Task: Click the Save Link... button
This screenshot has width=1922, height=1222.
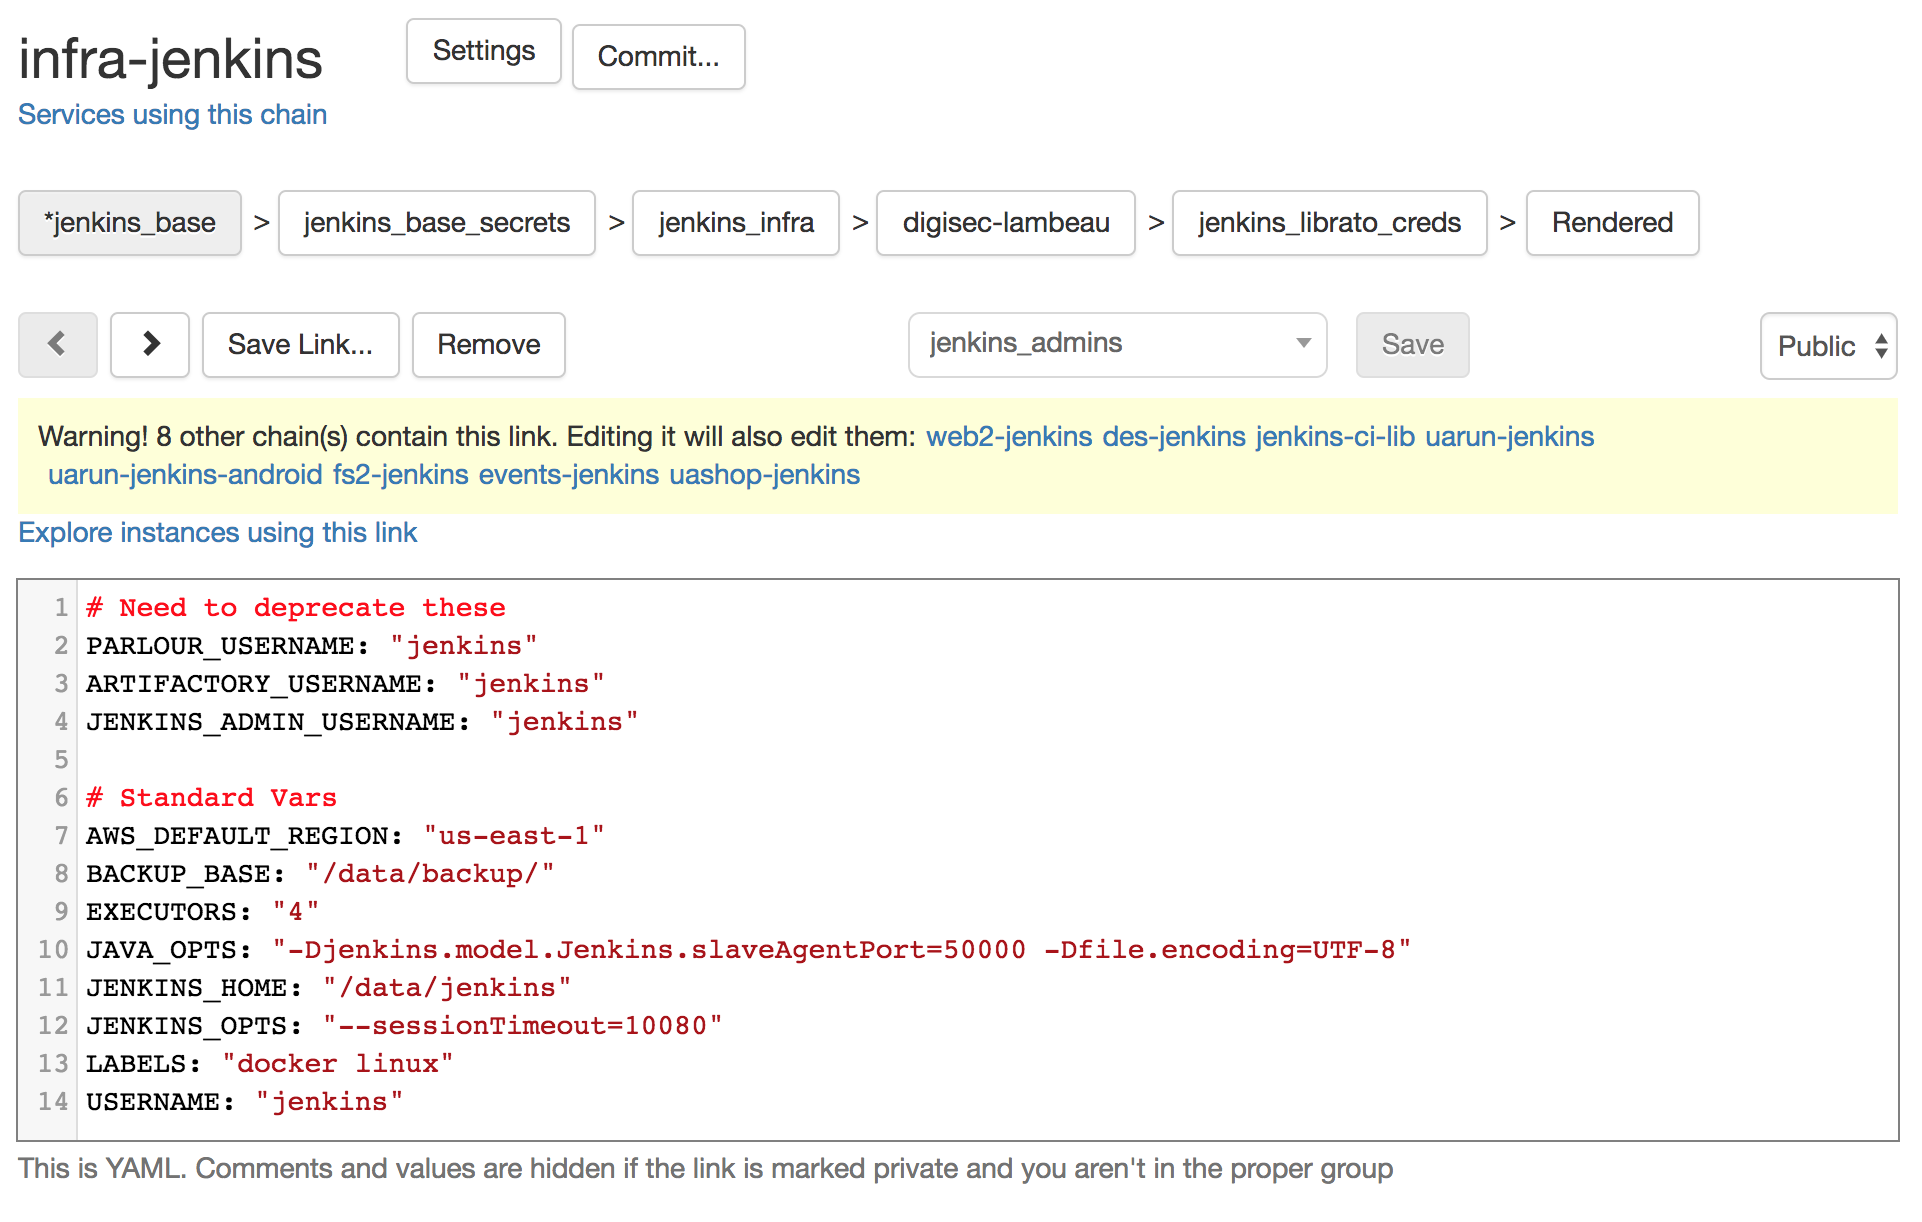Action: [x=300, y=345]
